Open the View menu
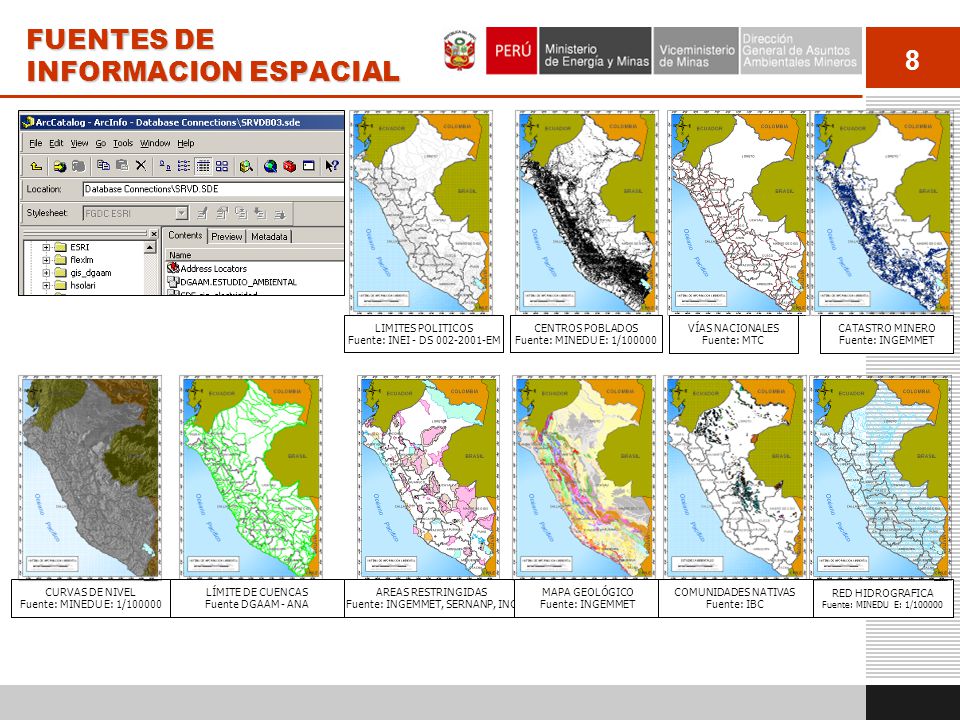 79,143
